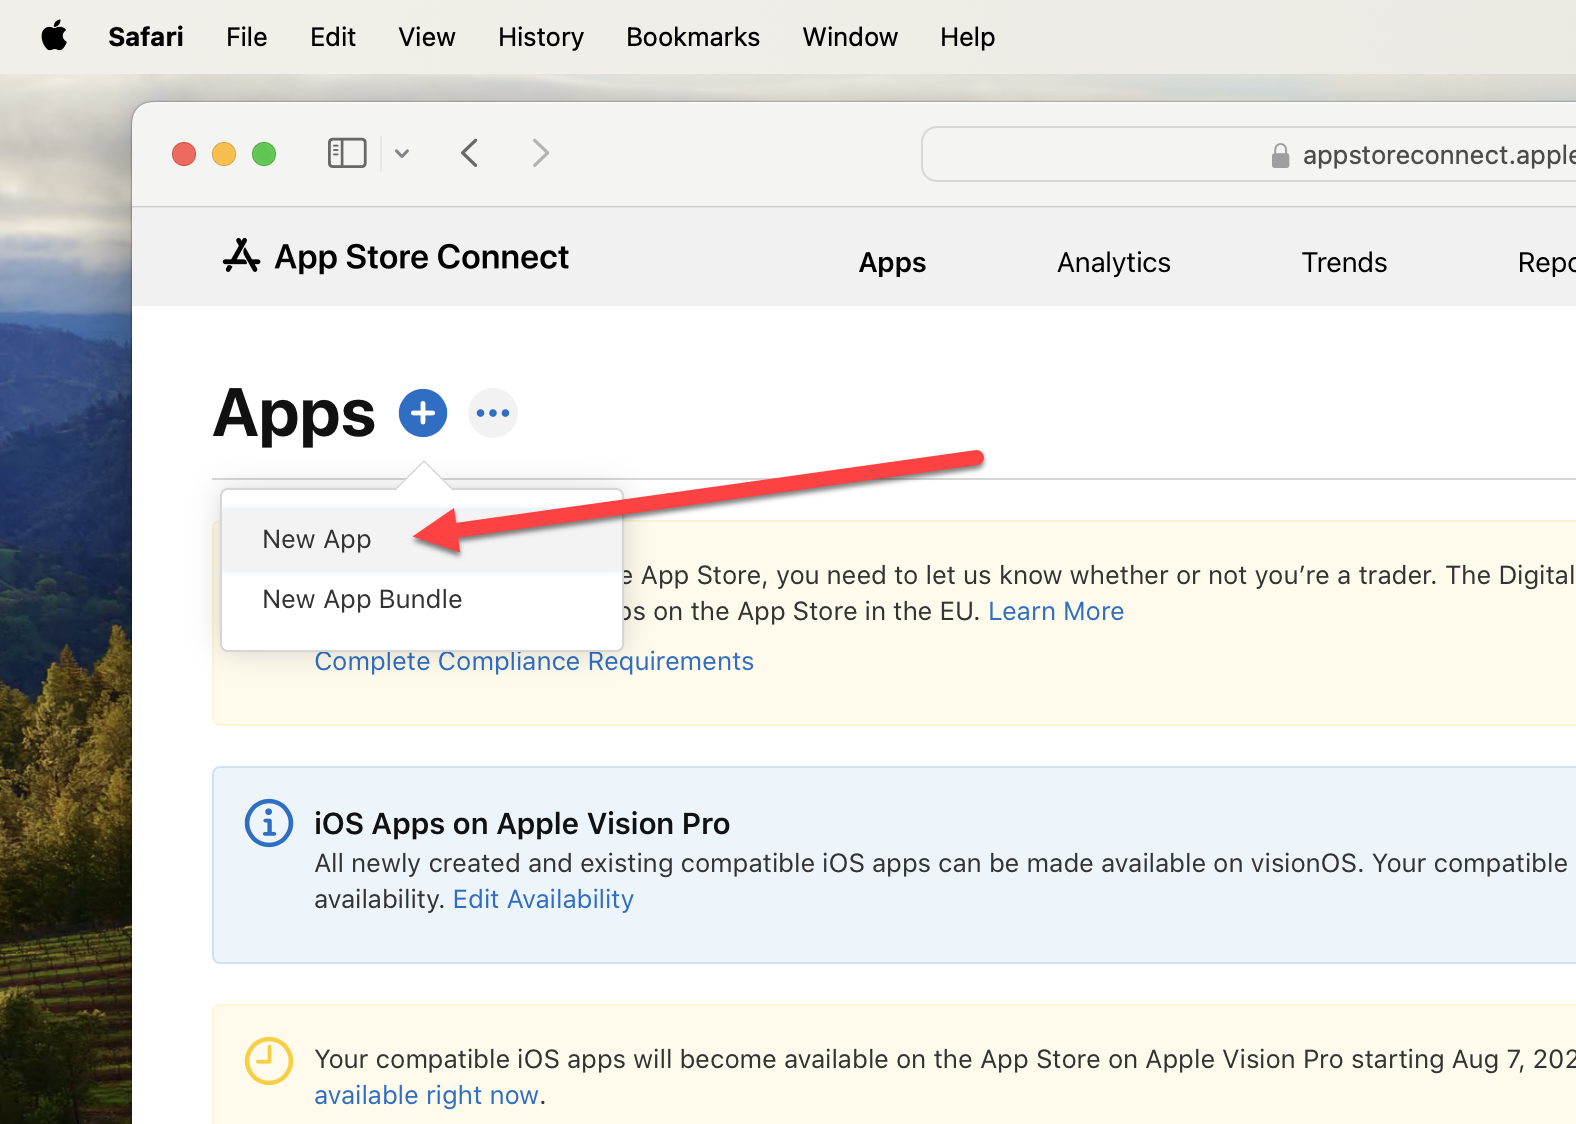Open the App Store Connect home title
The height and width of the screenshot is (1124, 1576).
pyautogui.click(x=421, y=257)
